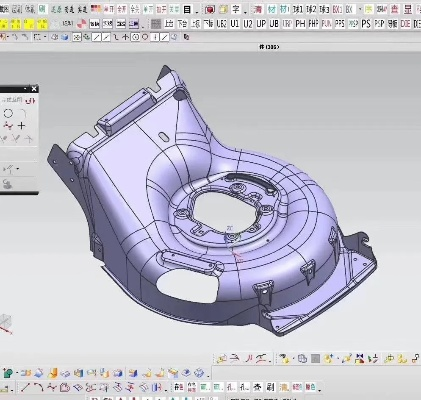Toggle the quadrant circle snap icon
The image size is (421, 400).
coord(145,37)
